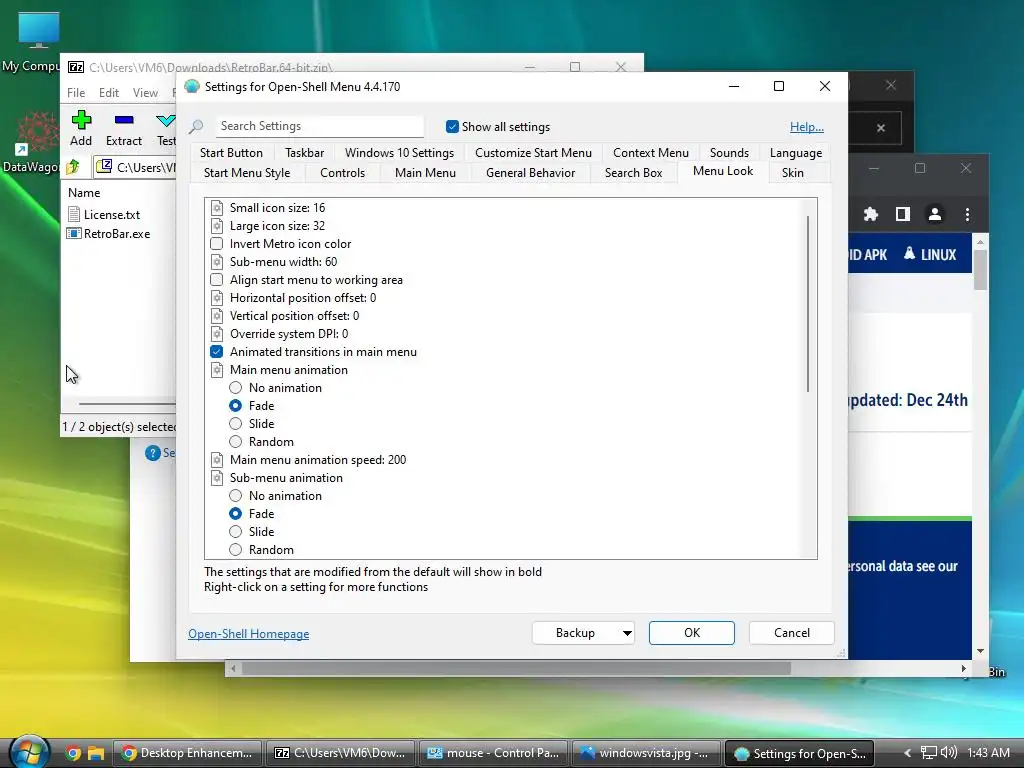Select Slide under Sub-menu animation

tap(236, 532)
